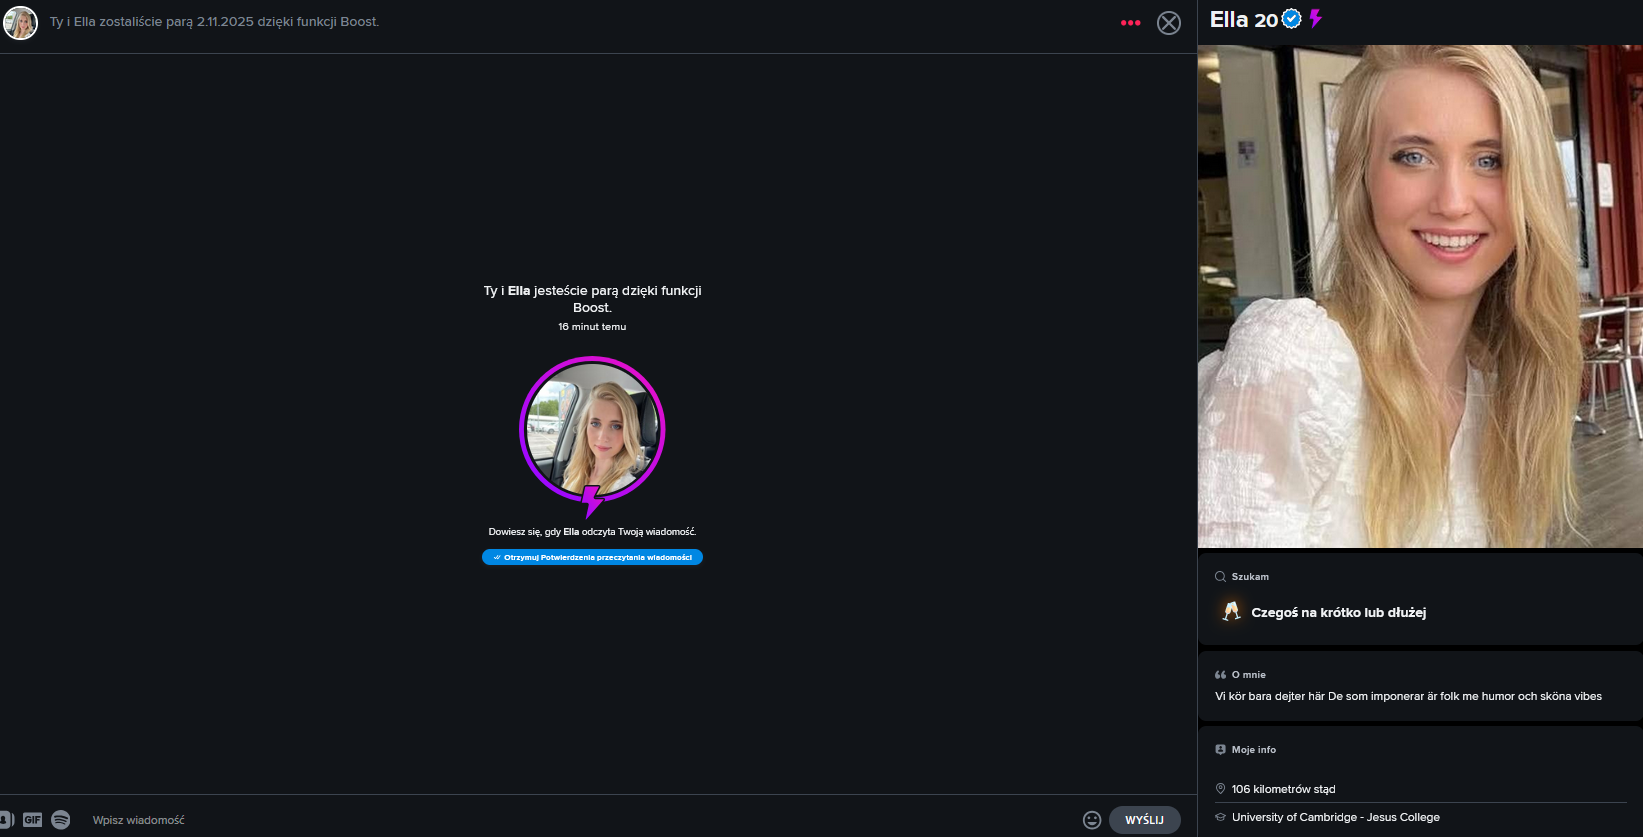Click the purple lightning bolt under center photo
Screen dimensions: 1643x837
(592, 501)
